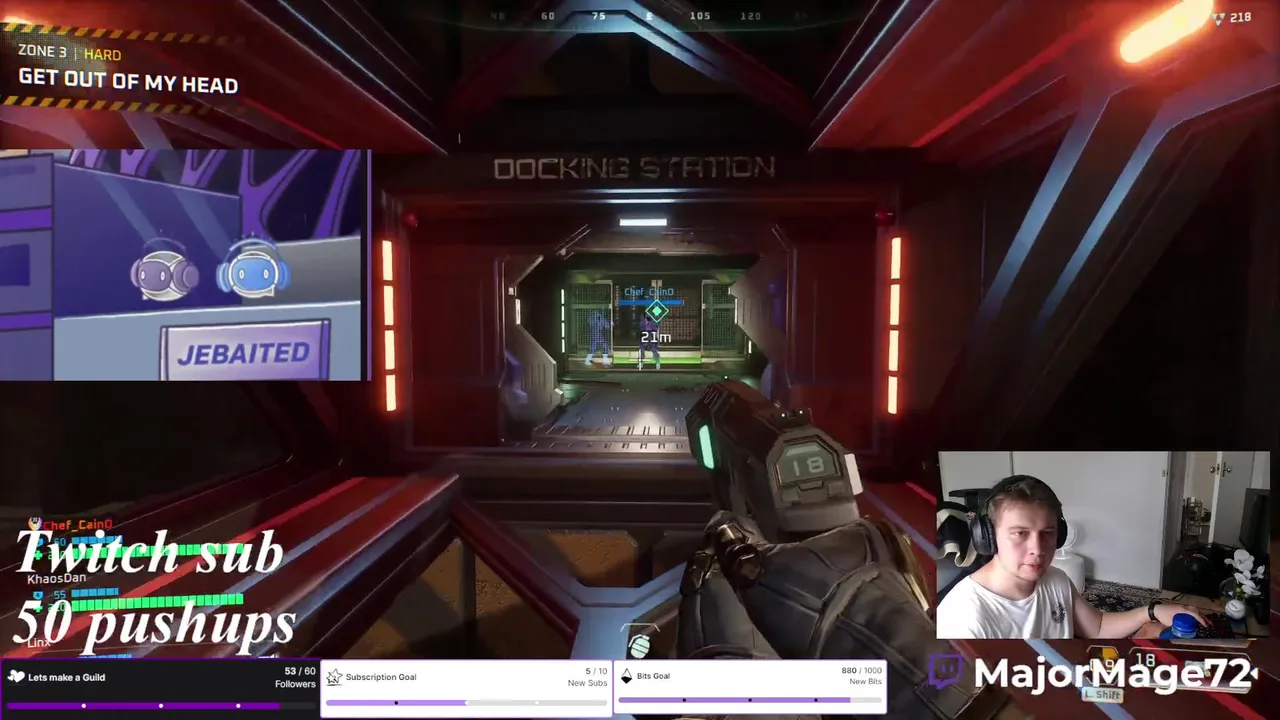Image resolution: width=1280 pixels, height=720 pixels.
Task: Click the 18 ammo display on the pistol
Action: click(807, 465)
